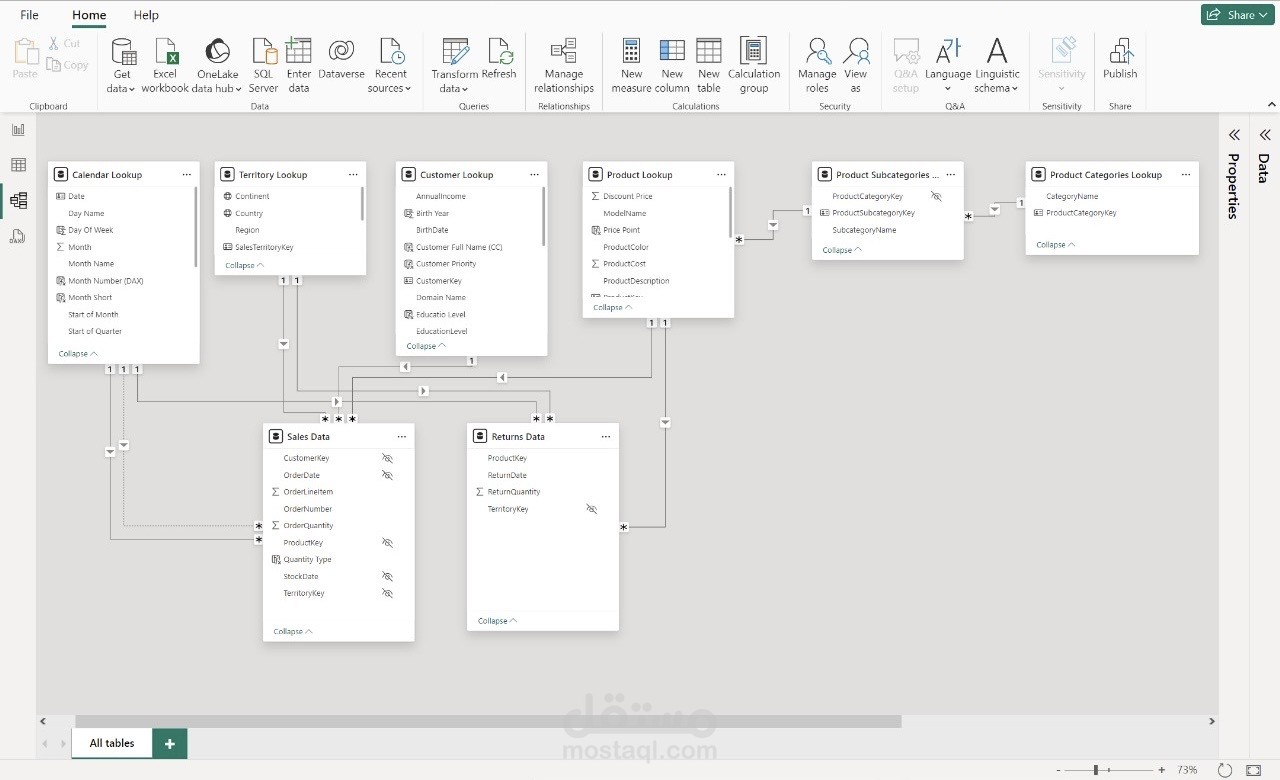Screen dimensions: 1280x780
Task: Create a New measure
Action: click(x=631, y=66)
